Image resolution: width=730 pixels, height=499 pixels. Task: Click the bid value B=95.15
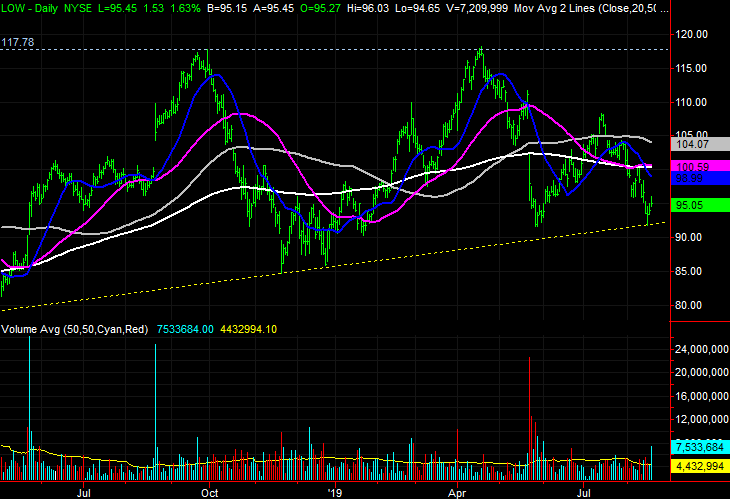227,8
